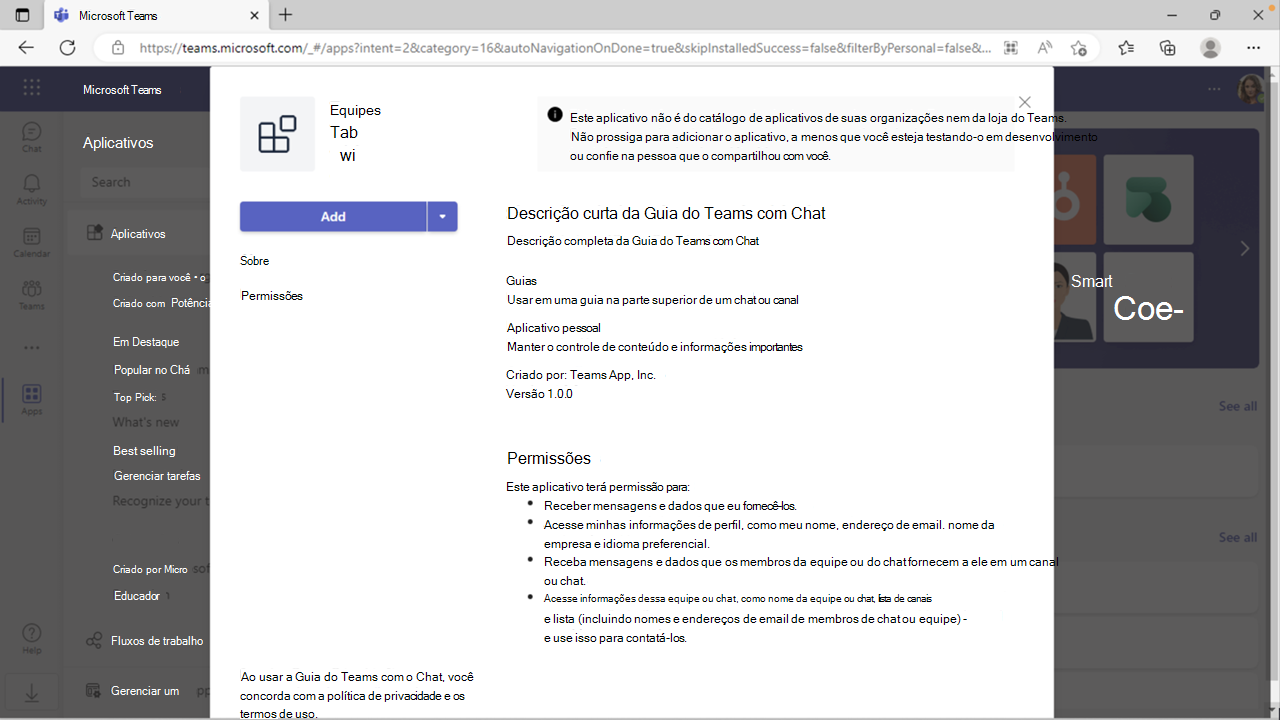This screenshot has height=720, width=1280.
Task: Click the info icon in the warning banner
Action: [555, 114]
